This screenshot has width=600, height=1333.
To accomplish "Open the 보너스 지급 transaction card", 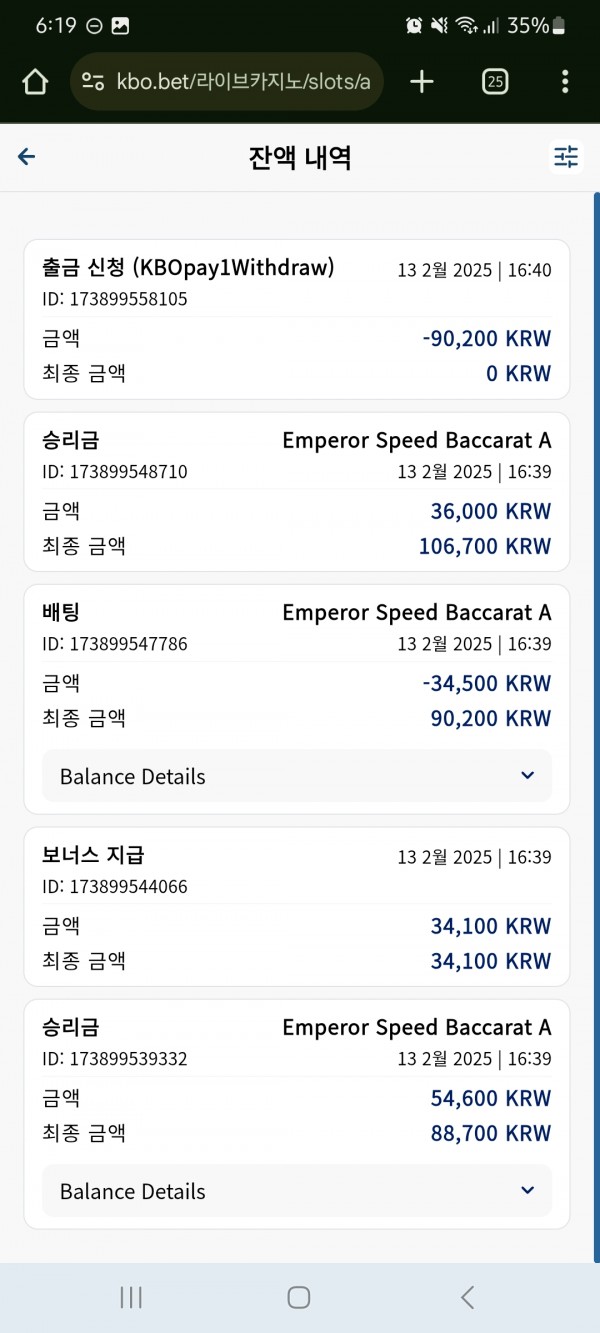I will [297, 907].
